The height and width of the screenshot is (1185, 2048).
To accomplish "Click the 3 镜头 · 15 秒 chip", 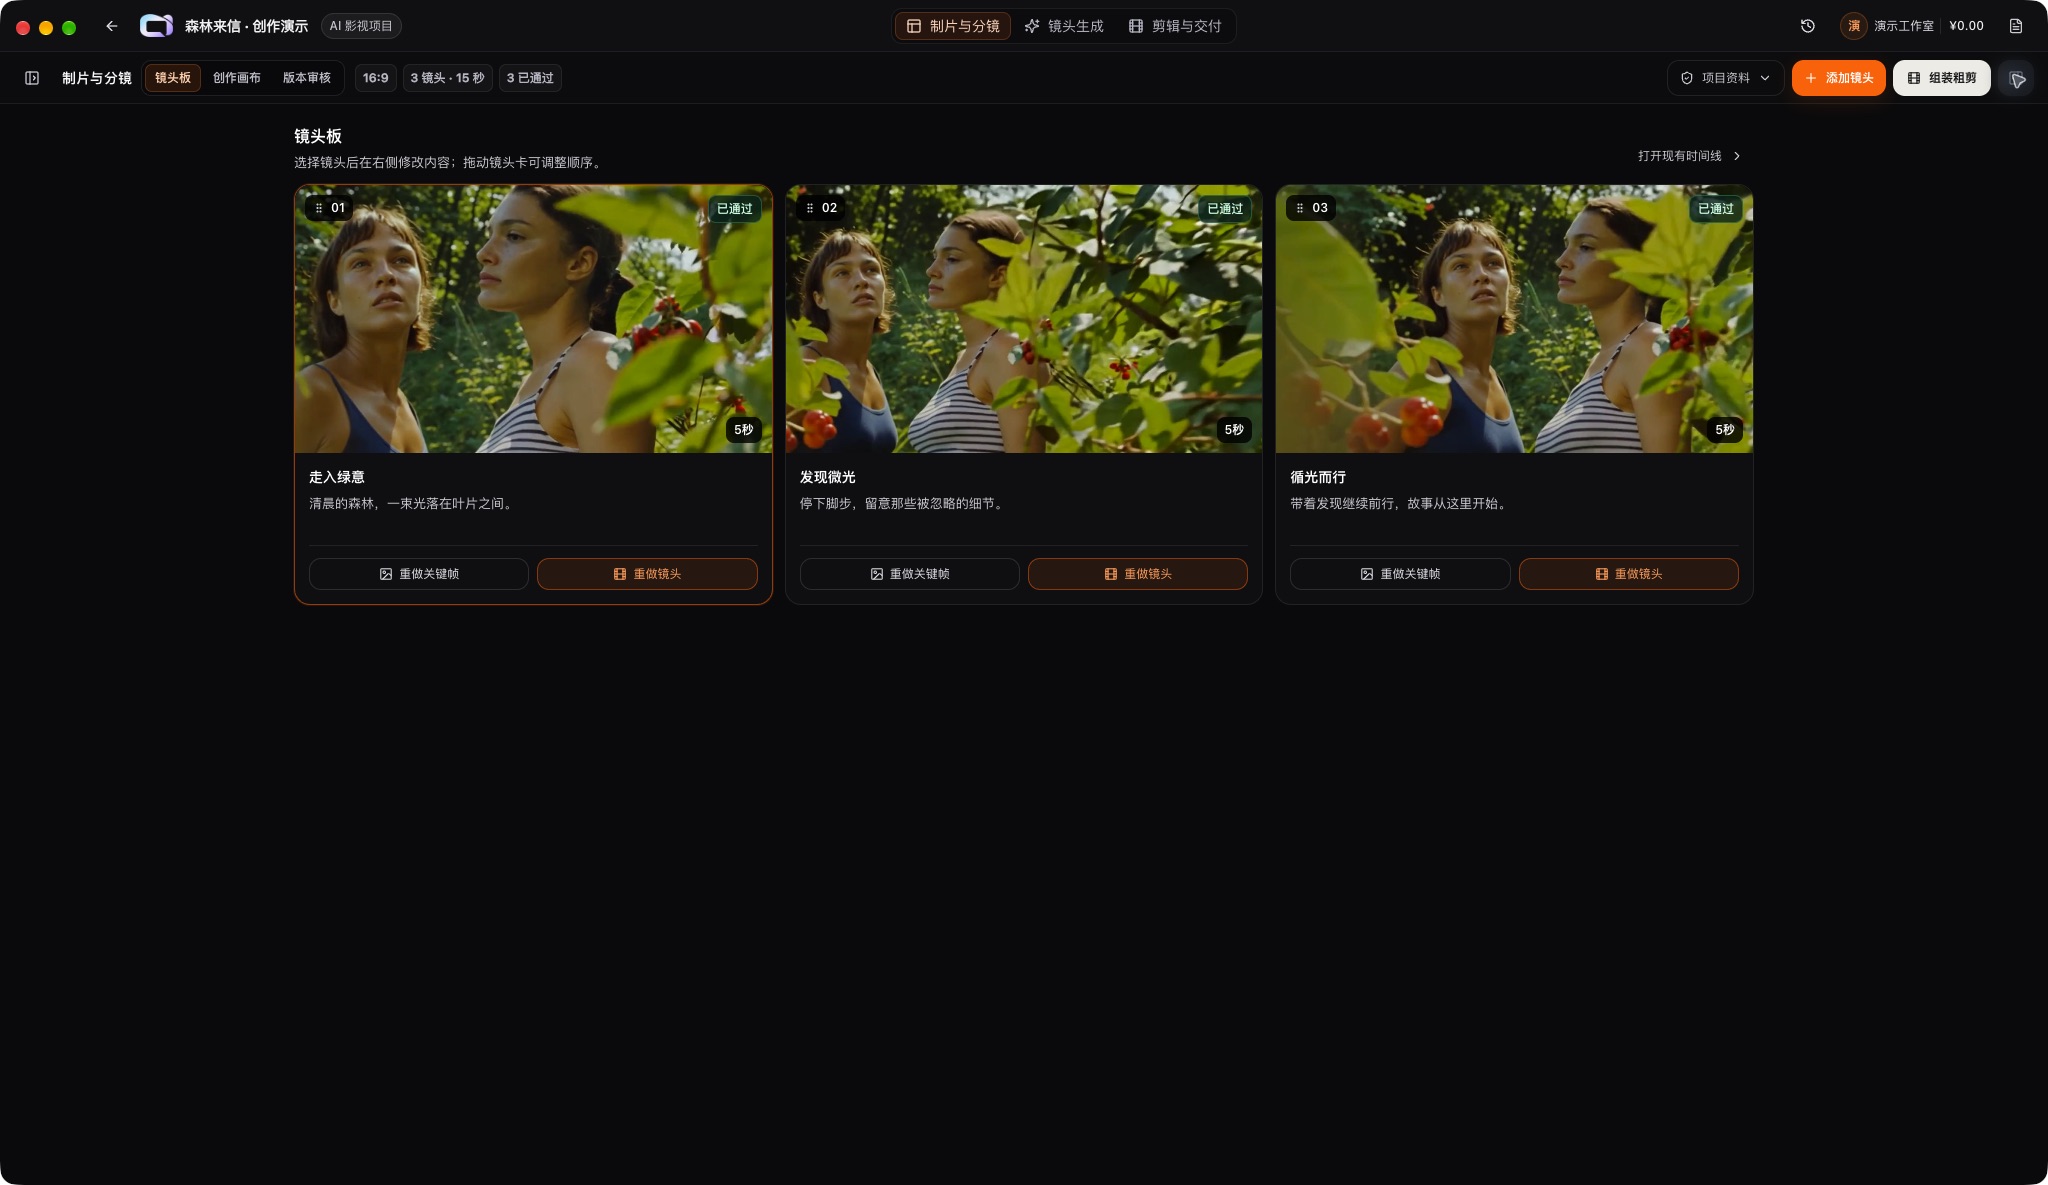I will pyautogui.click(x=448, y=78).
